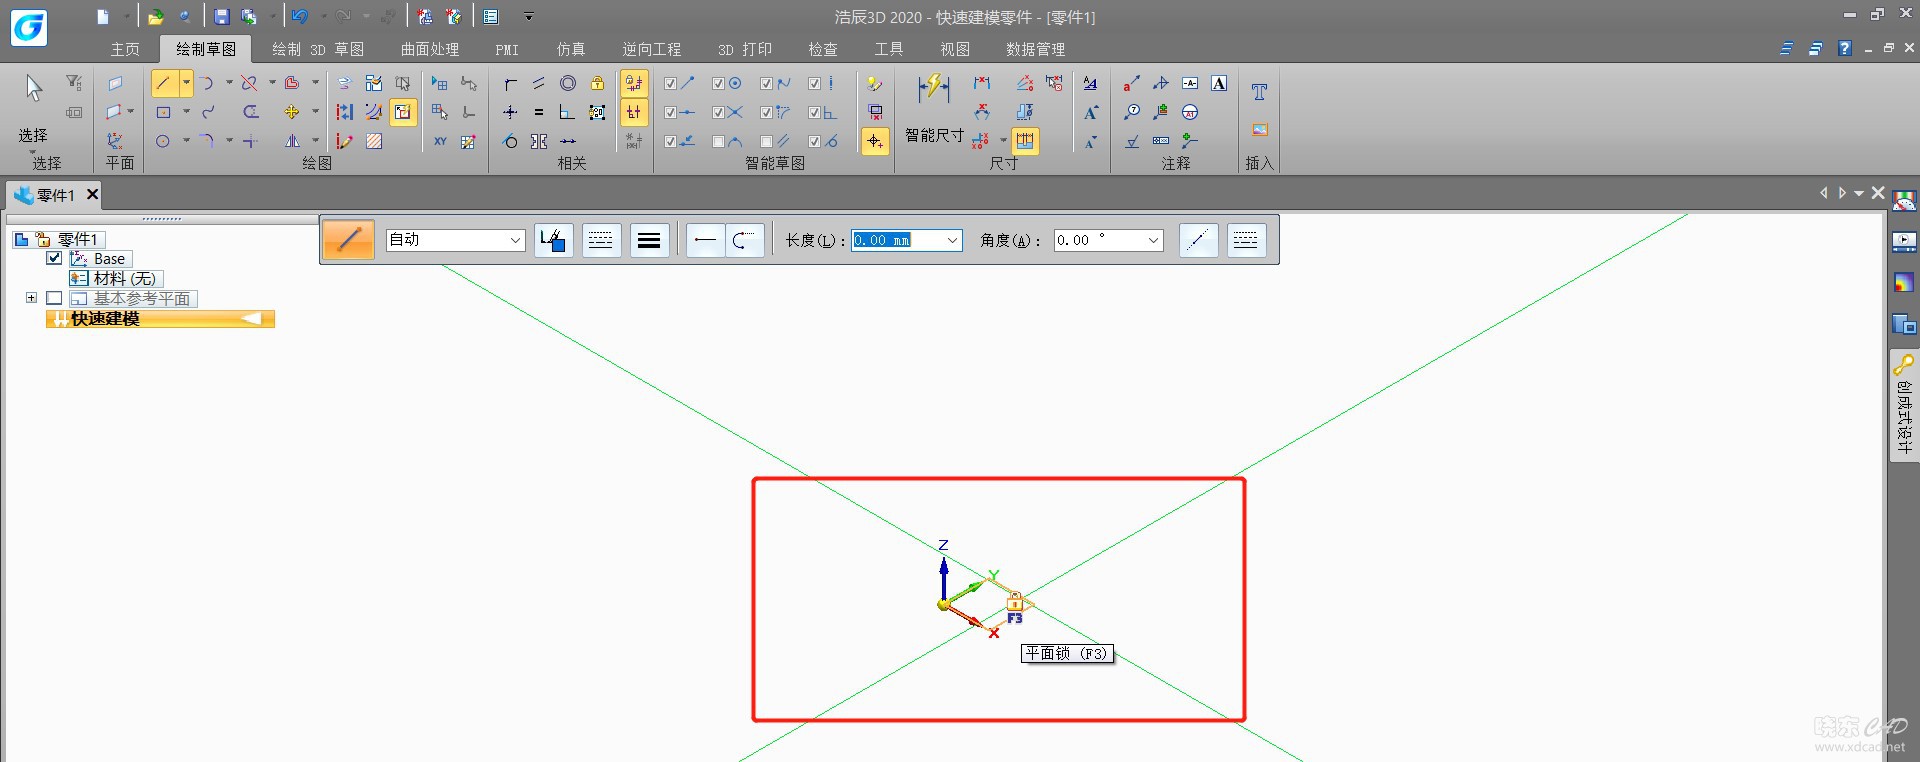The image size is (1920, 762).
Task: Activate the Lock constraint padlock icon
Action: pyautogui.click(x=597, y=83)
